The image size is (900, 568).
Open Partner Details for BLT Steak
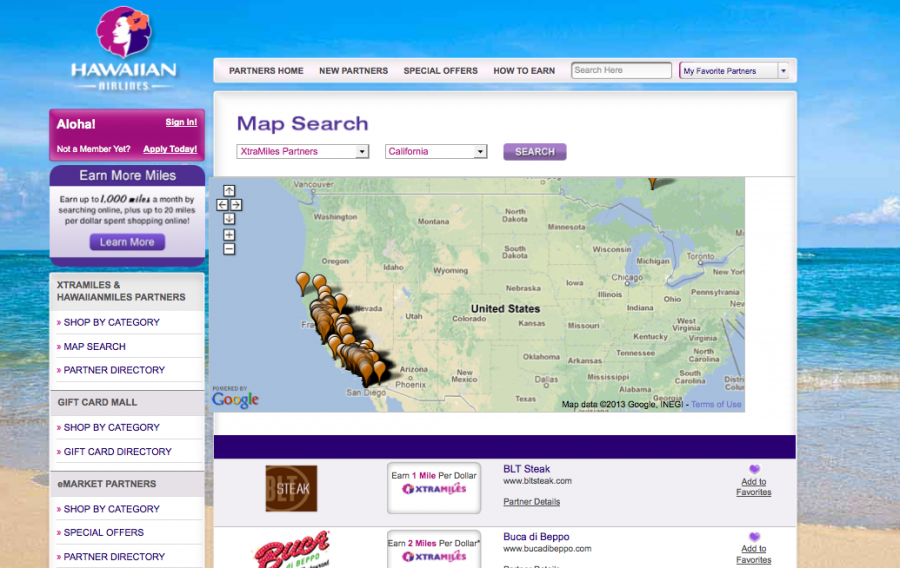[x=531, y=502]
